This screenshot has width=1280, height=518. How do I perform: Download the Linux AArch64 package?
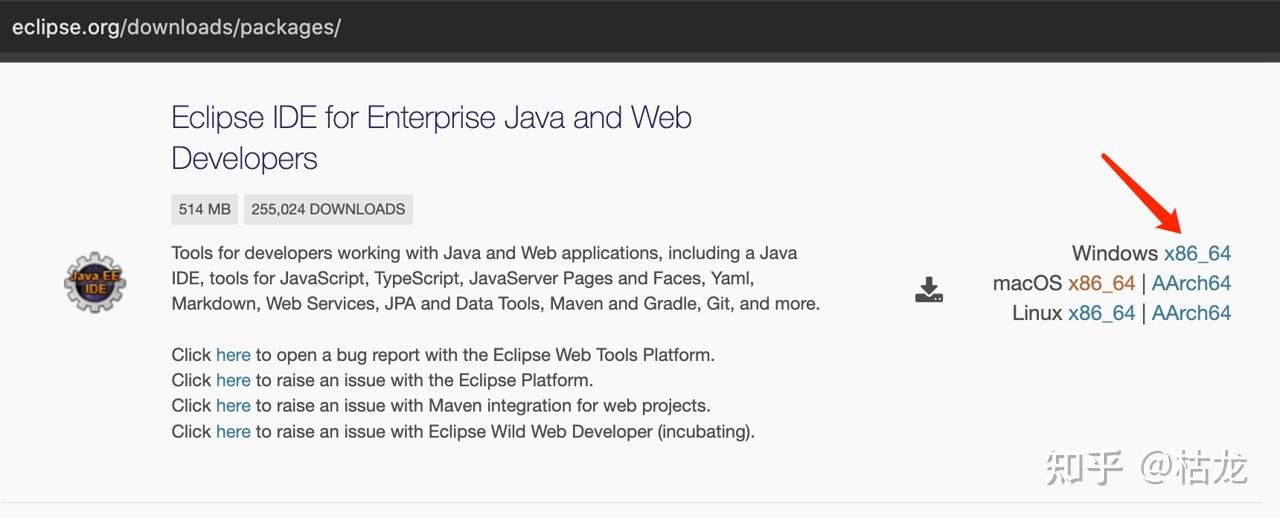(1191, 313)
